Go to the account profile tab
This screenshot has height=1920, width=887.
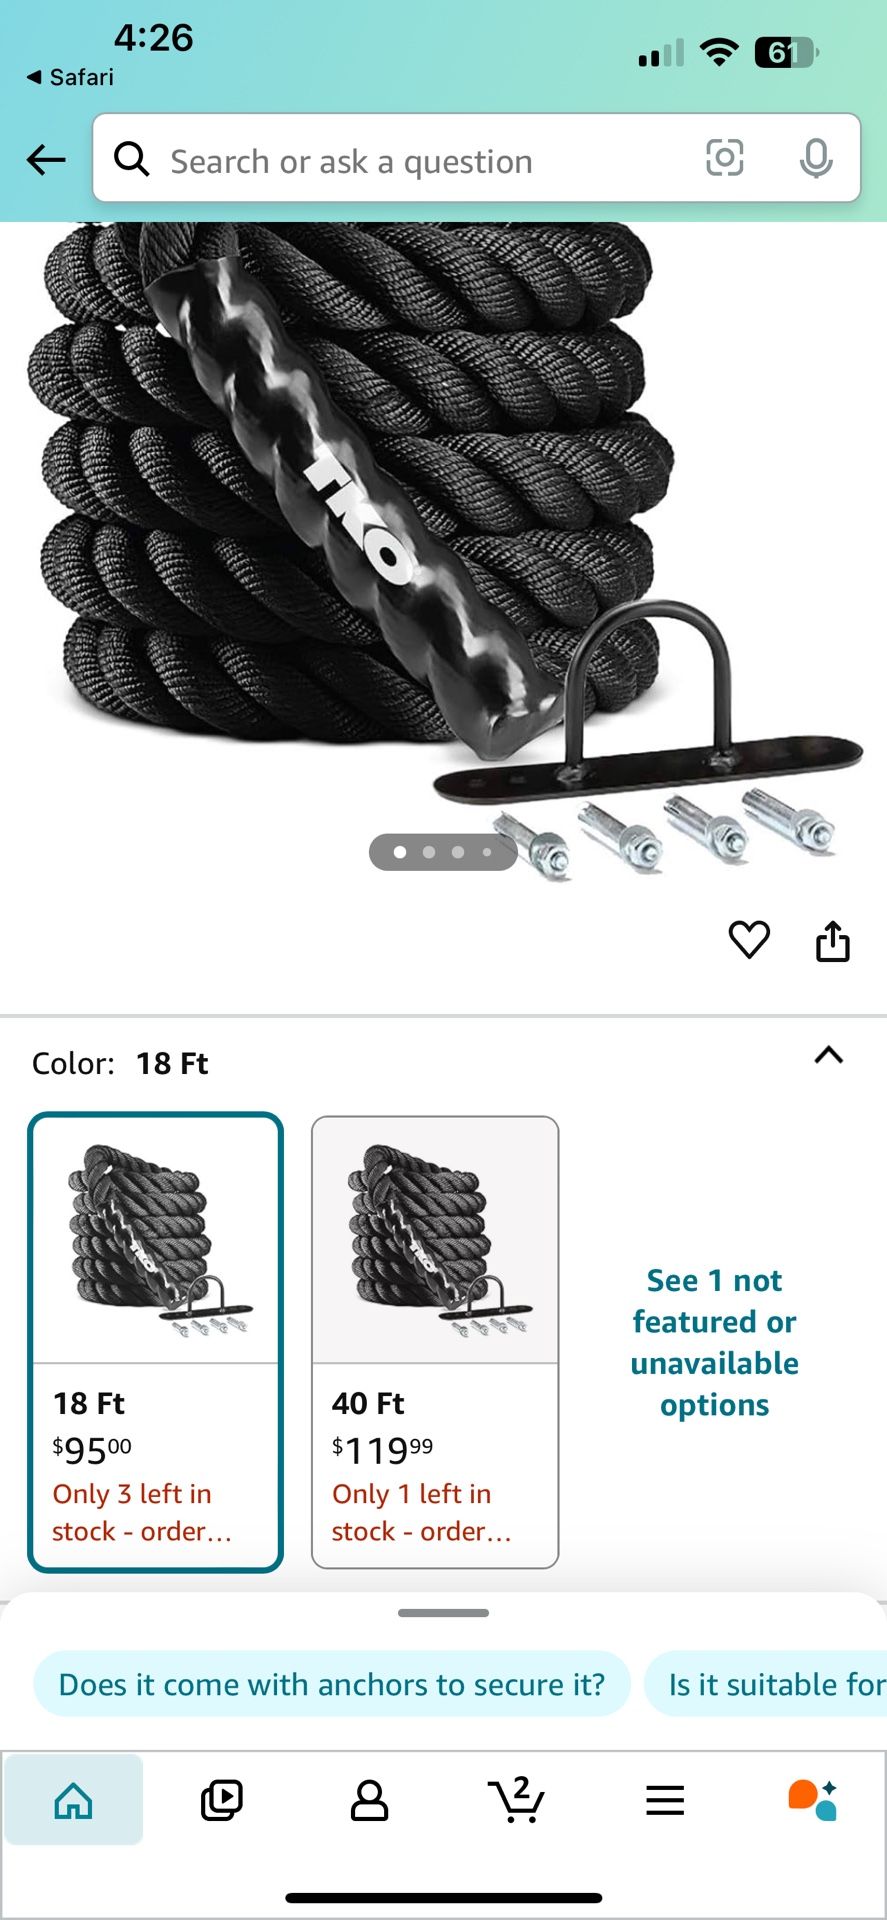point(369,1800)
